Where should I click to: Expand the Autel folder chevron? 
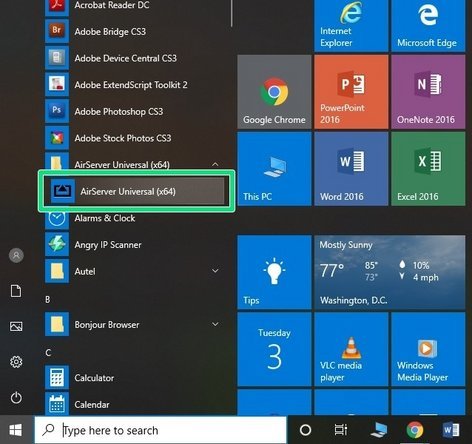pyautogui.click(x=215, y=271)
